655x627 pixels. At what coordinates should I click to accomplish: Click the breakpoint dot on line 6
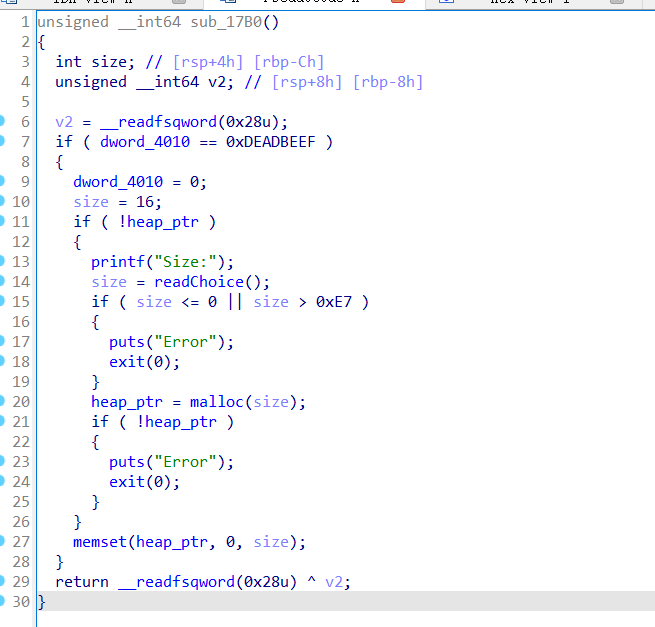point(4,122)
